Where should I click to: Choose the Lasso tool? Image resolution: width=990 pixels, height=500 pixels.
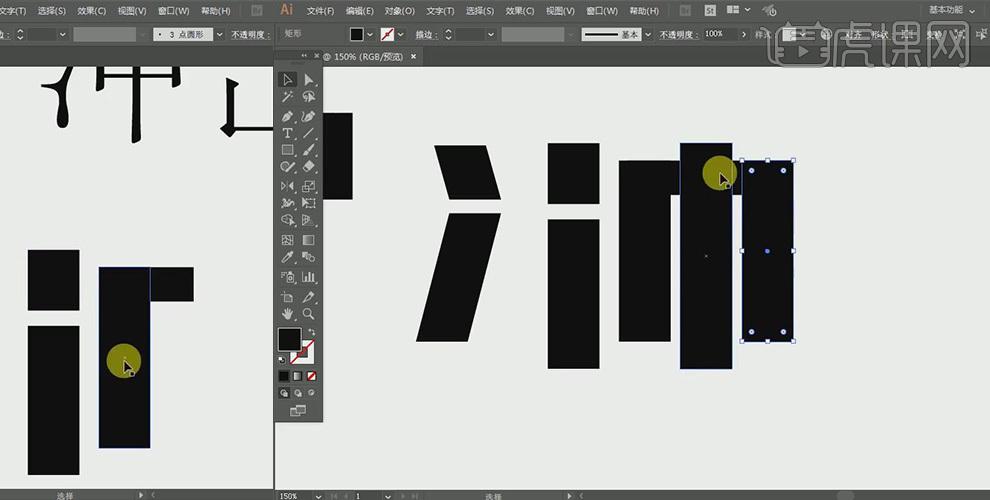[308, 97]
